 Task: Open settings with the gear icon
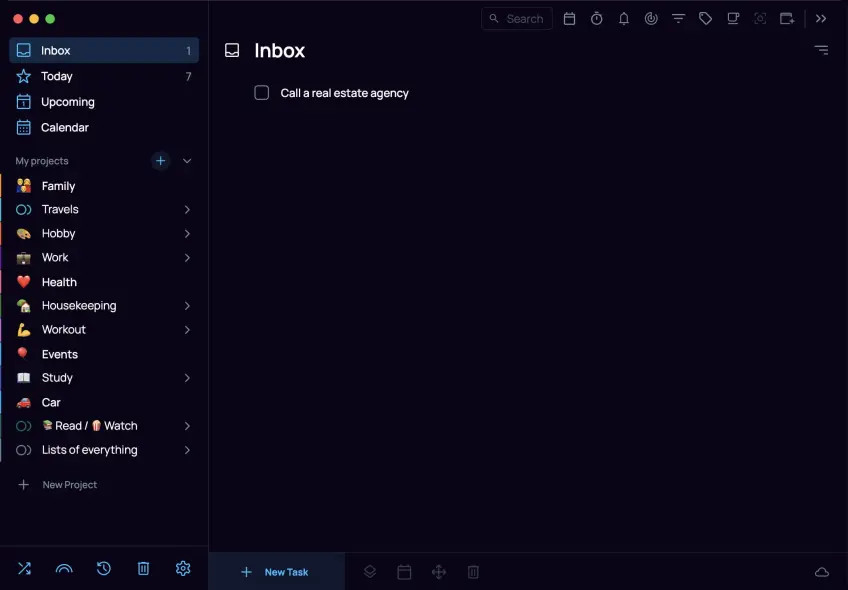pos(183,569)
